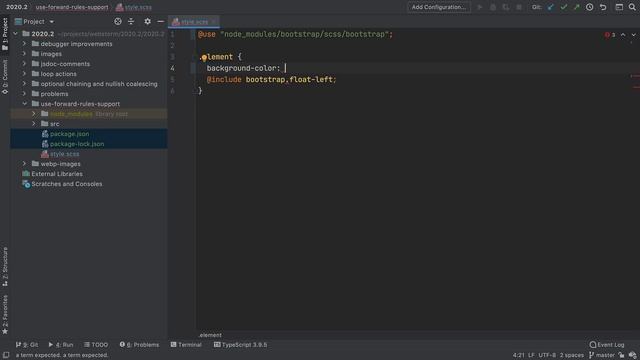This screenshot has height=360, width=640.
Task: Open the Project sidebar tab
Action: 5,34
